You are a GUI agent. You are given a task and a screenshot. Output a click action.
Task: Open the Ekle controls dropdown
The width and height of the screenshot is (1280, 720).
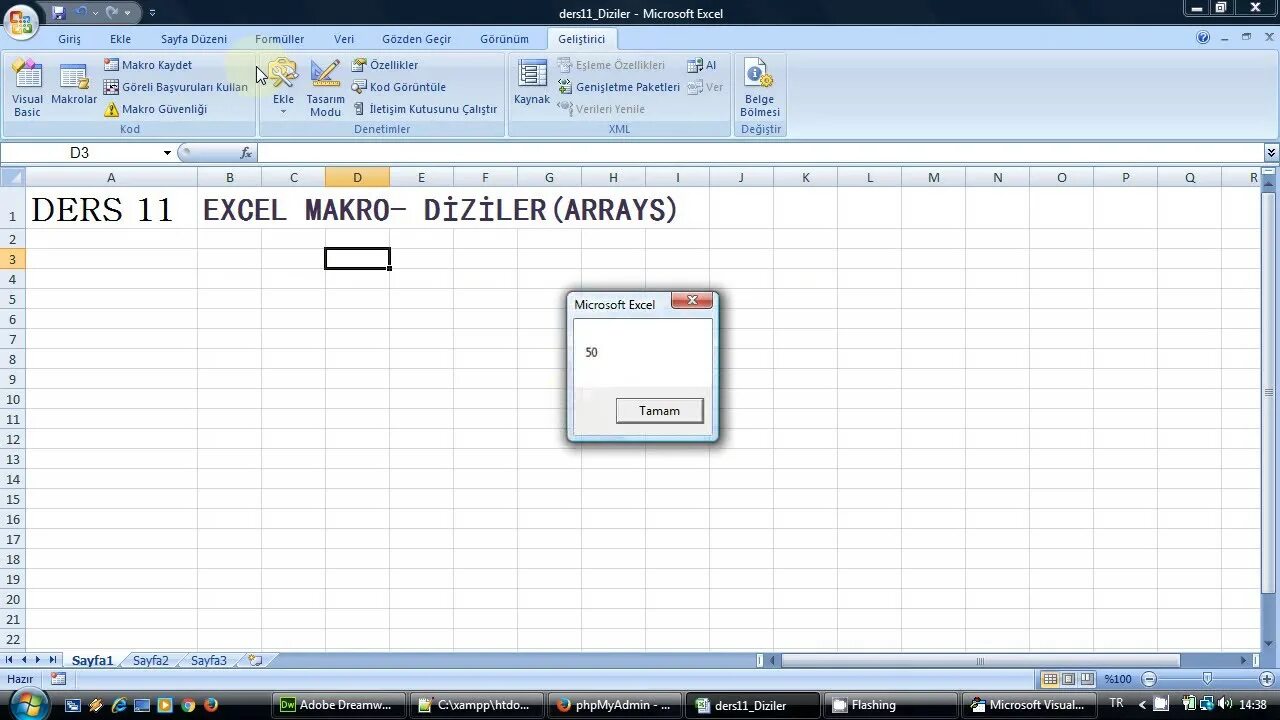(x=283, y=88)
